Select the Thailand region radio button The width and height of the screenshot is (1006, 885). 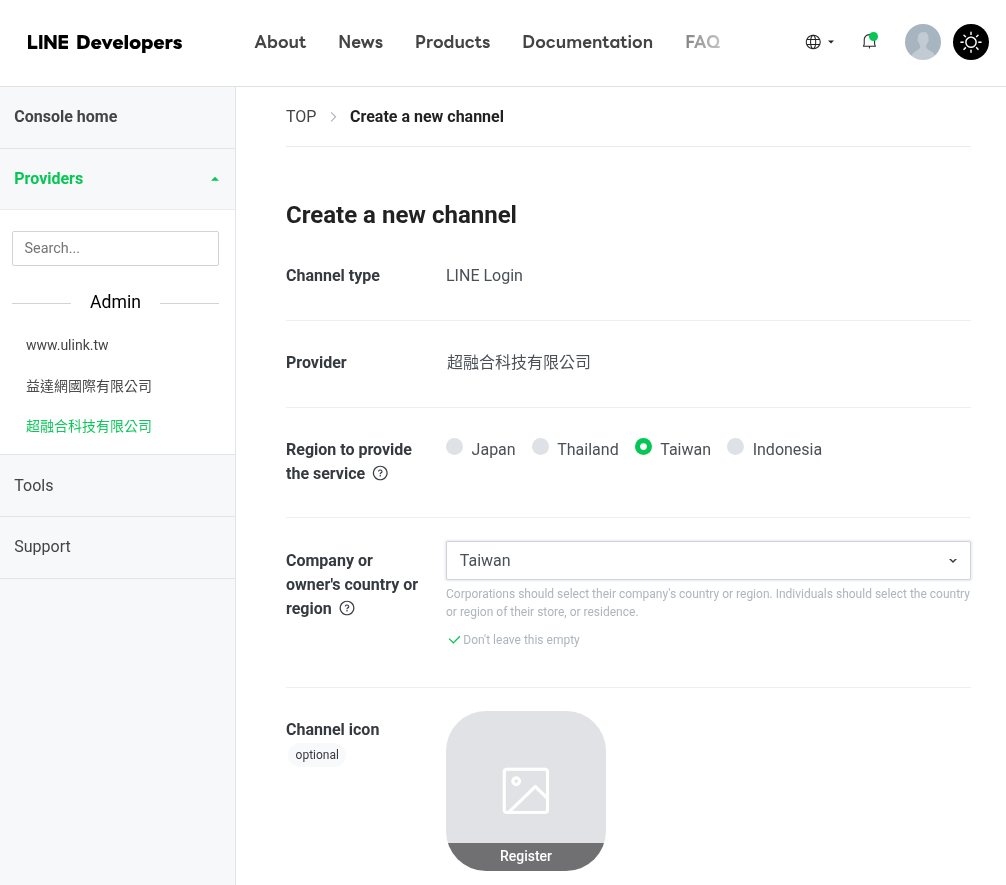point(540,447)
